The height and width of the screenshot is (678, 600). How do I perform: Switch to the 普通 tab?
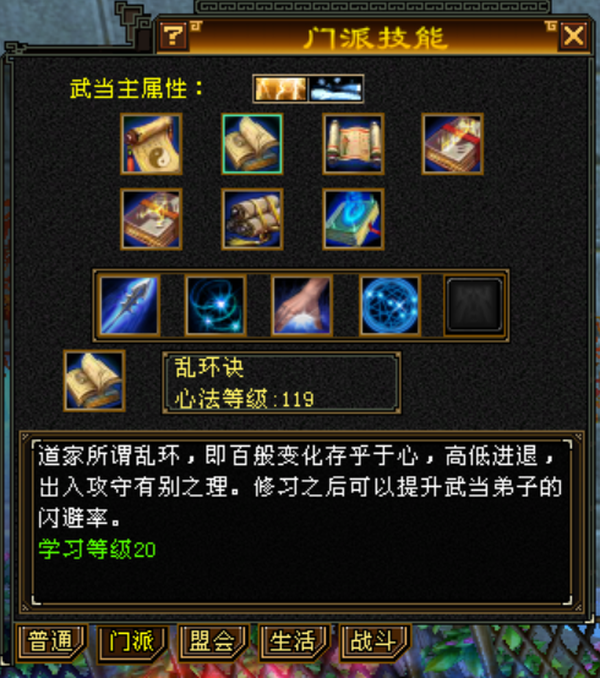pyautogui.click(x=51, y=641)
